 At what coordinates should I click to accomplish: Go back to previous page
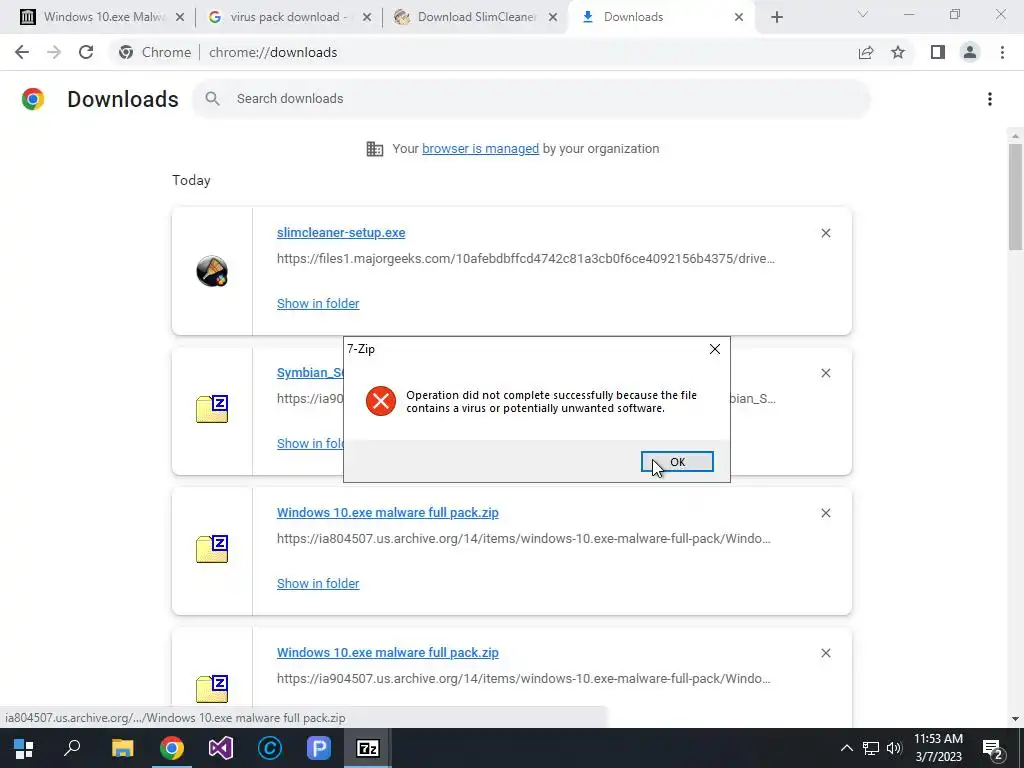click(x=22, y=52)
